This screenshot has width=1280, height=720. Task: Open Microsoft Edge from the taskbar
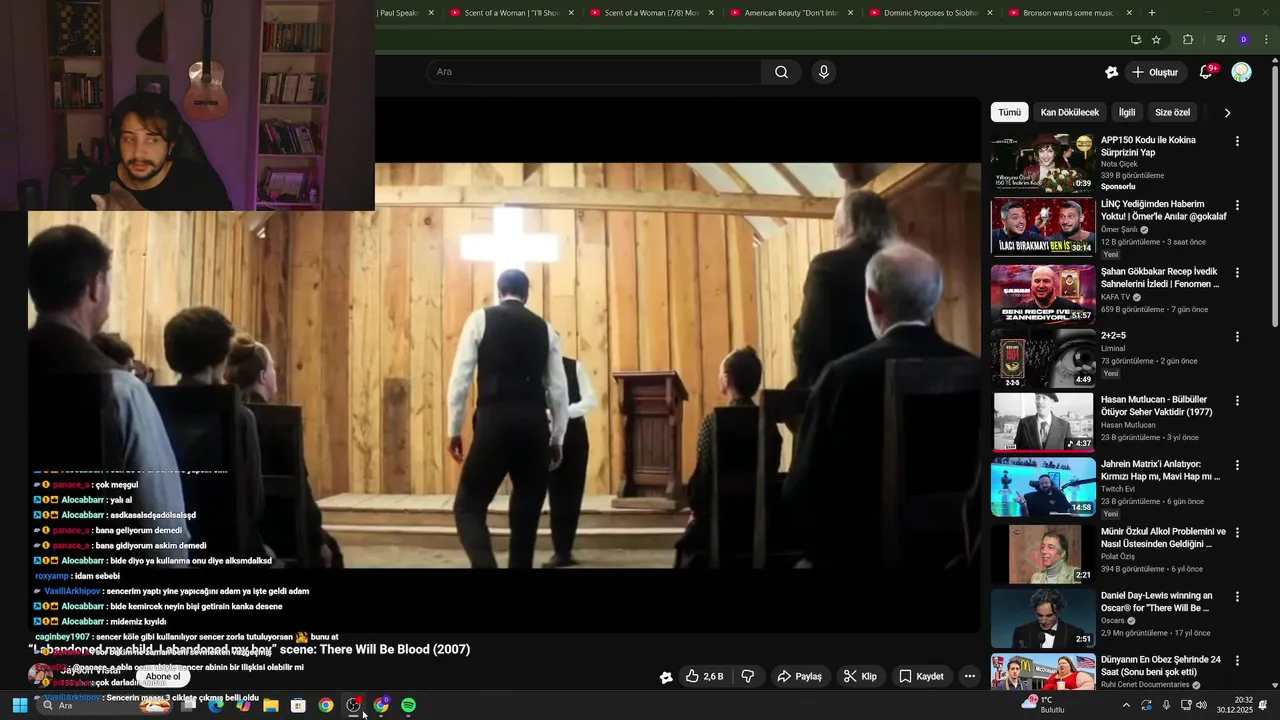(215, 705)
